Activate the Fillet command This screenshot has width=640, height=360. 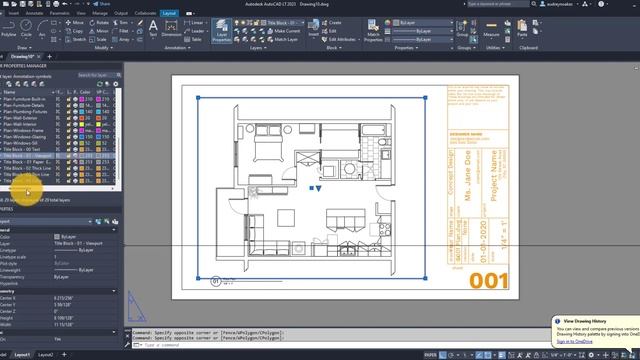120,31
